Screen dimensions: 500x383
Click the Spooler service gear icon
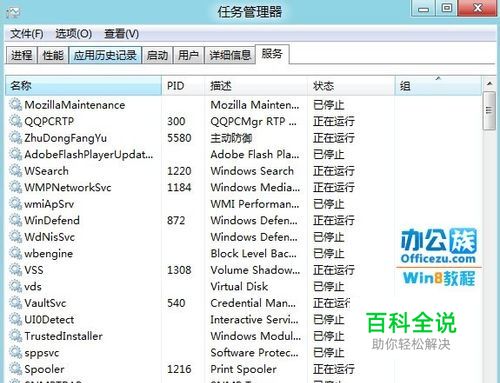click(x=15, y=369)
